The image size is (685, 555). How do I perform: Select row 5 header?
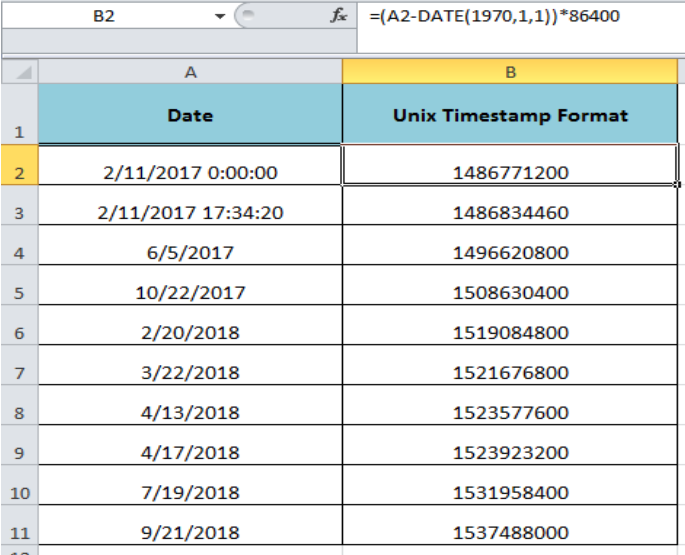20,285
